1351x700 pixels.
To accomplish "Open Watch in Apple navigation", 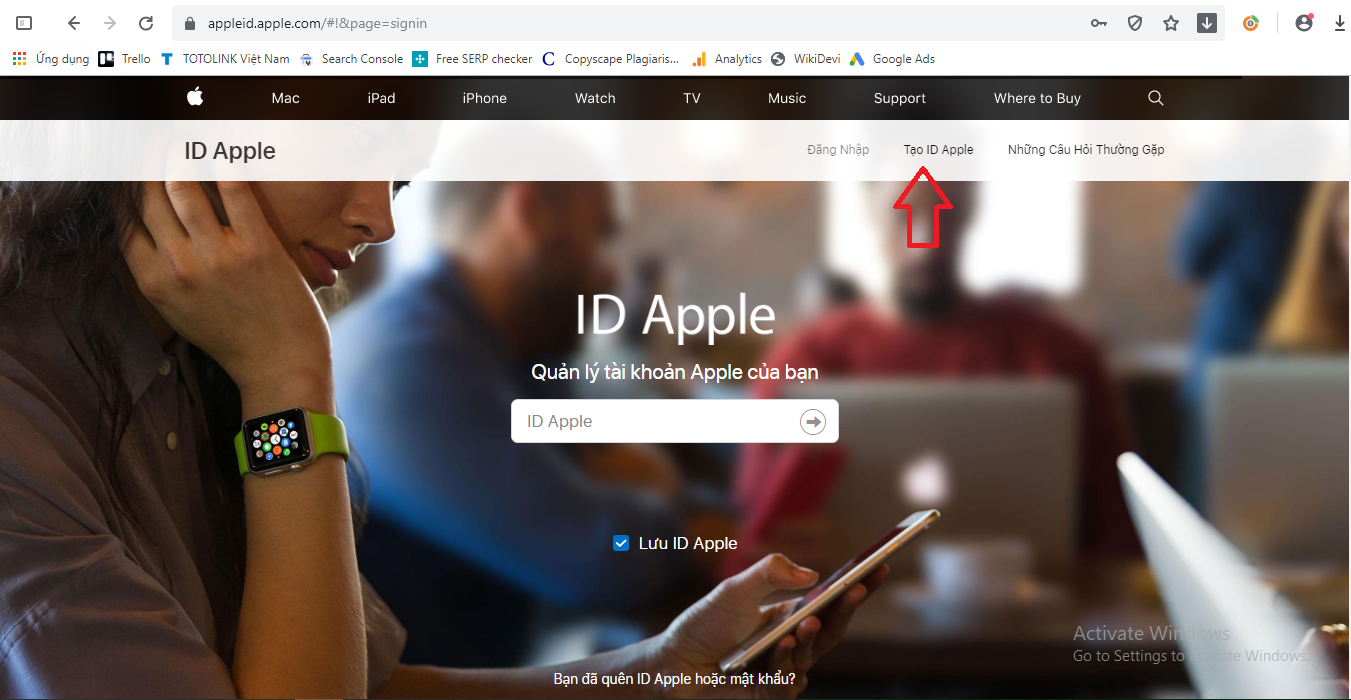I will click(595, 98).
